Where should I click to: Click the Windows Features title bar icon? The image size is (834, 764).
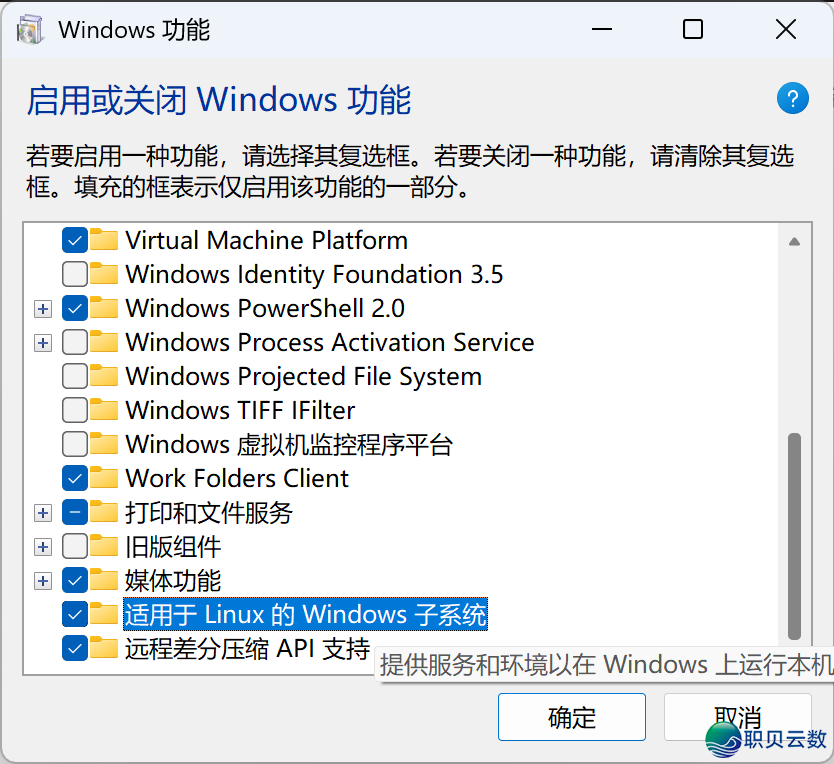click(31, 29)
